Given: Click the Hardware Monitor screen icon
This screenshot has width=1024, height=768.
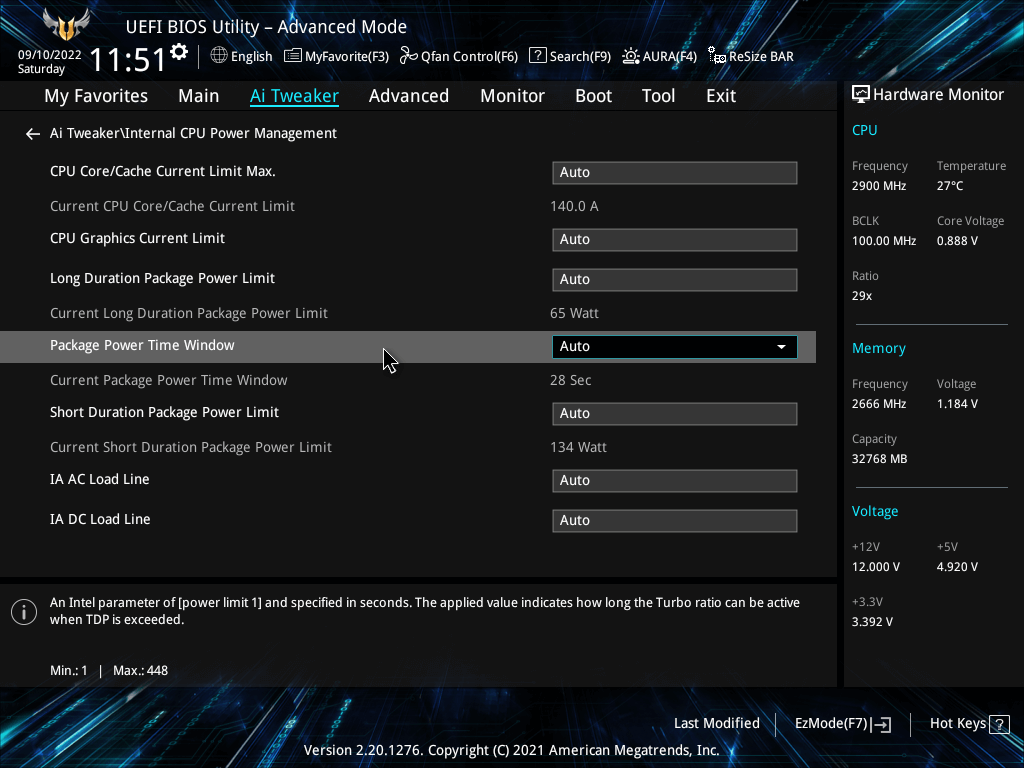Looking at the screenshot, I should pos(861,95).
